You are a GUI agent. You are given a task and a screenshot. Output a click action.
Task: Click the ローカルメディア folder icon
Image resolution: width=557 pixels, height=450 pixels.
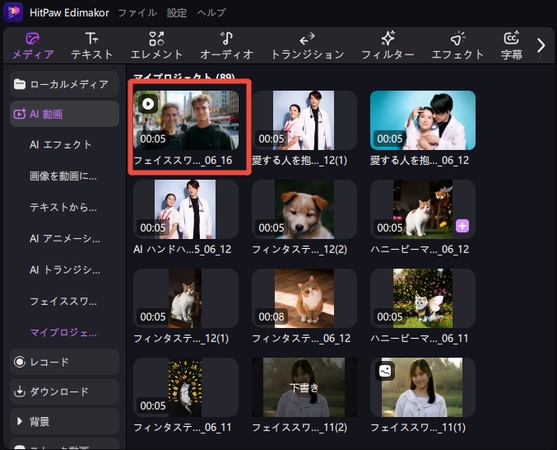pos(19,84)
